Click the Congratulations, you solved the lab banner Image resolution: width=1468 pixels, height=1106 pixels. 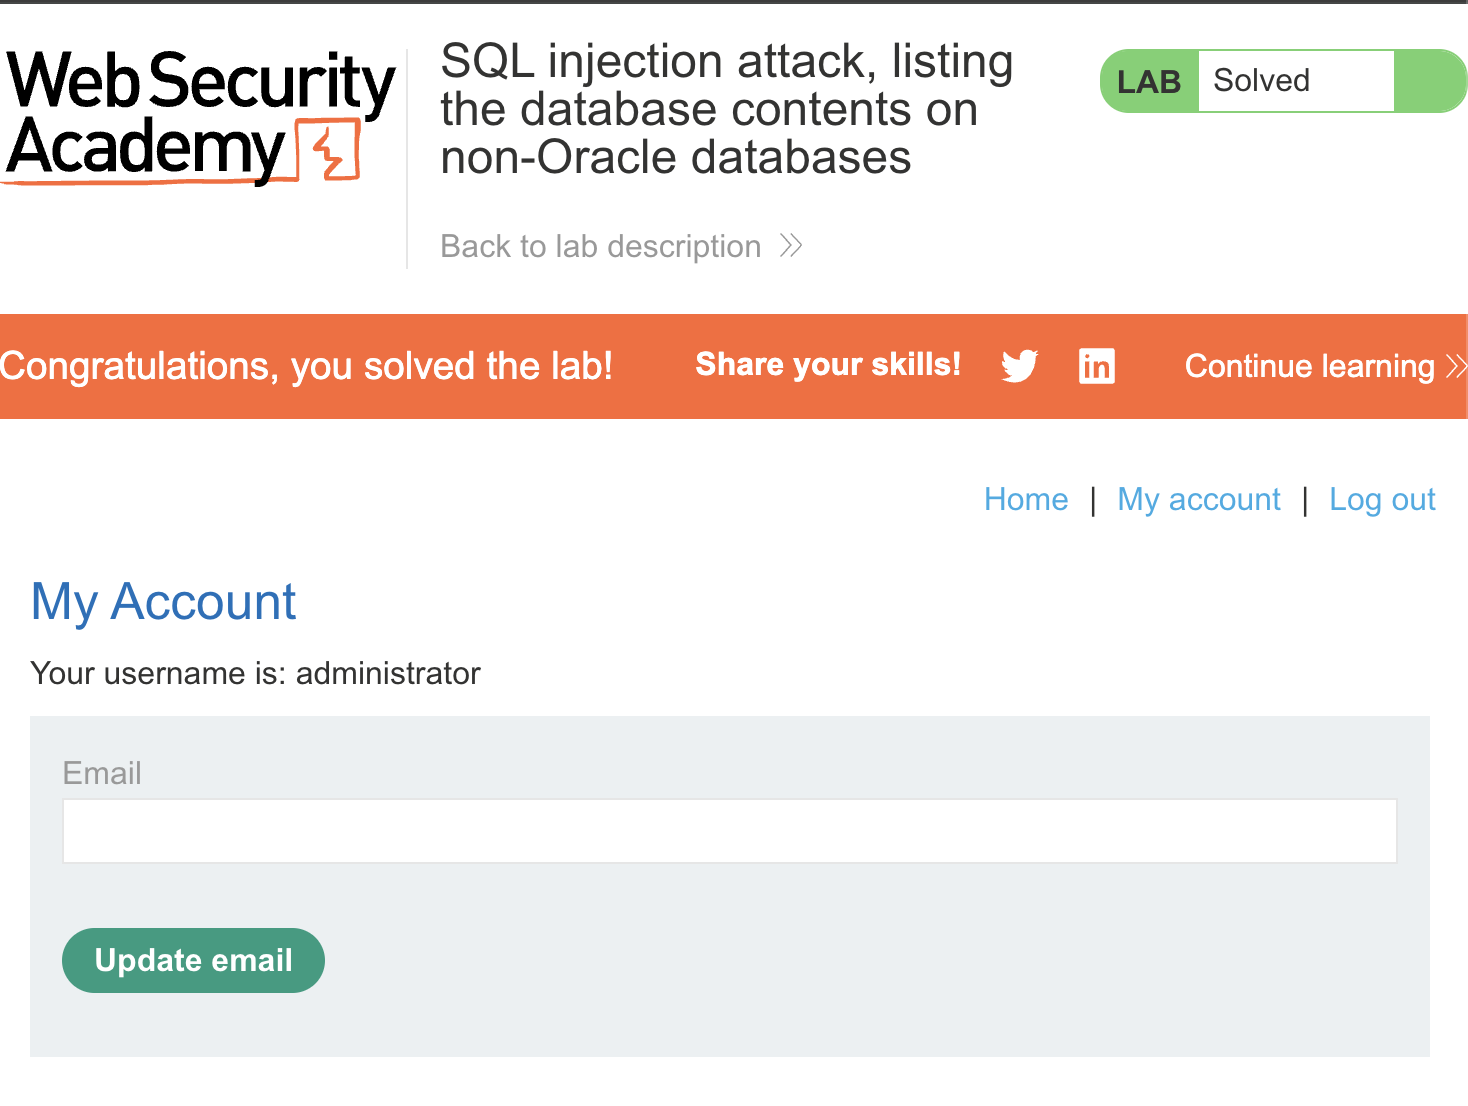coord(307,367)
